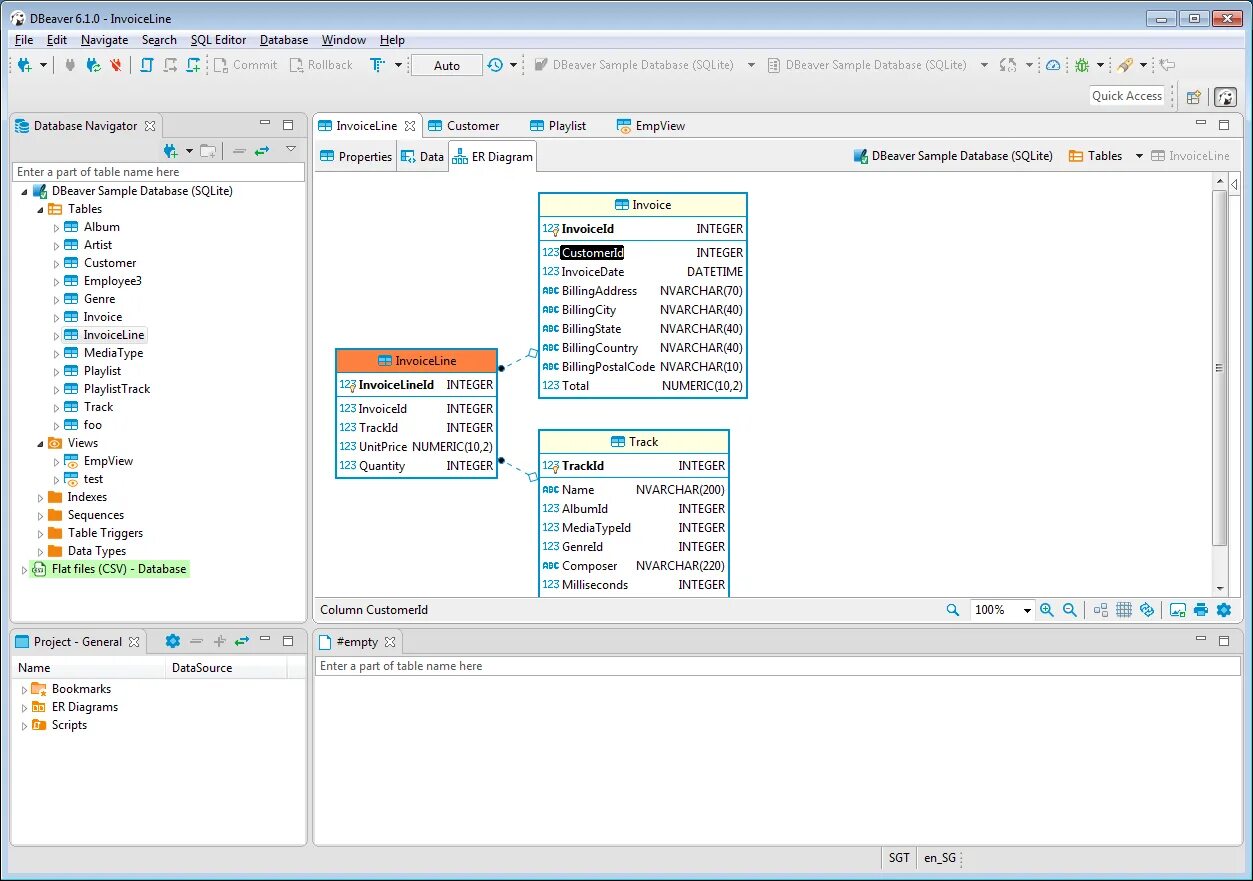
Task: Click the ER diagram vertical scrollbar
Action: [x=1220, y=367]
